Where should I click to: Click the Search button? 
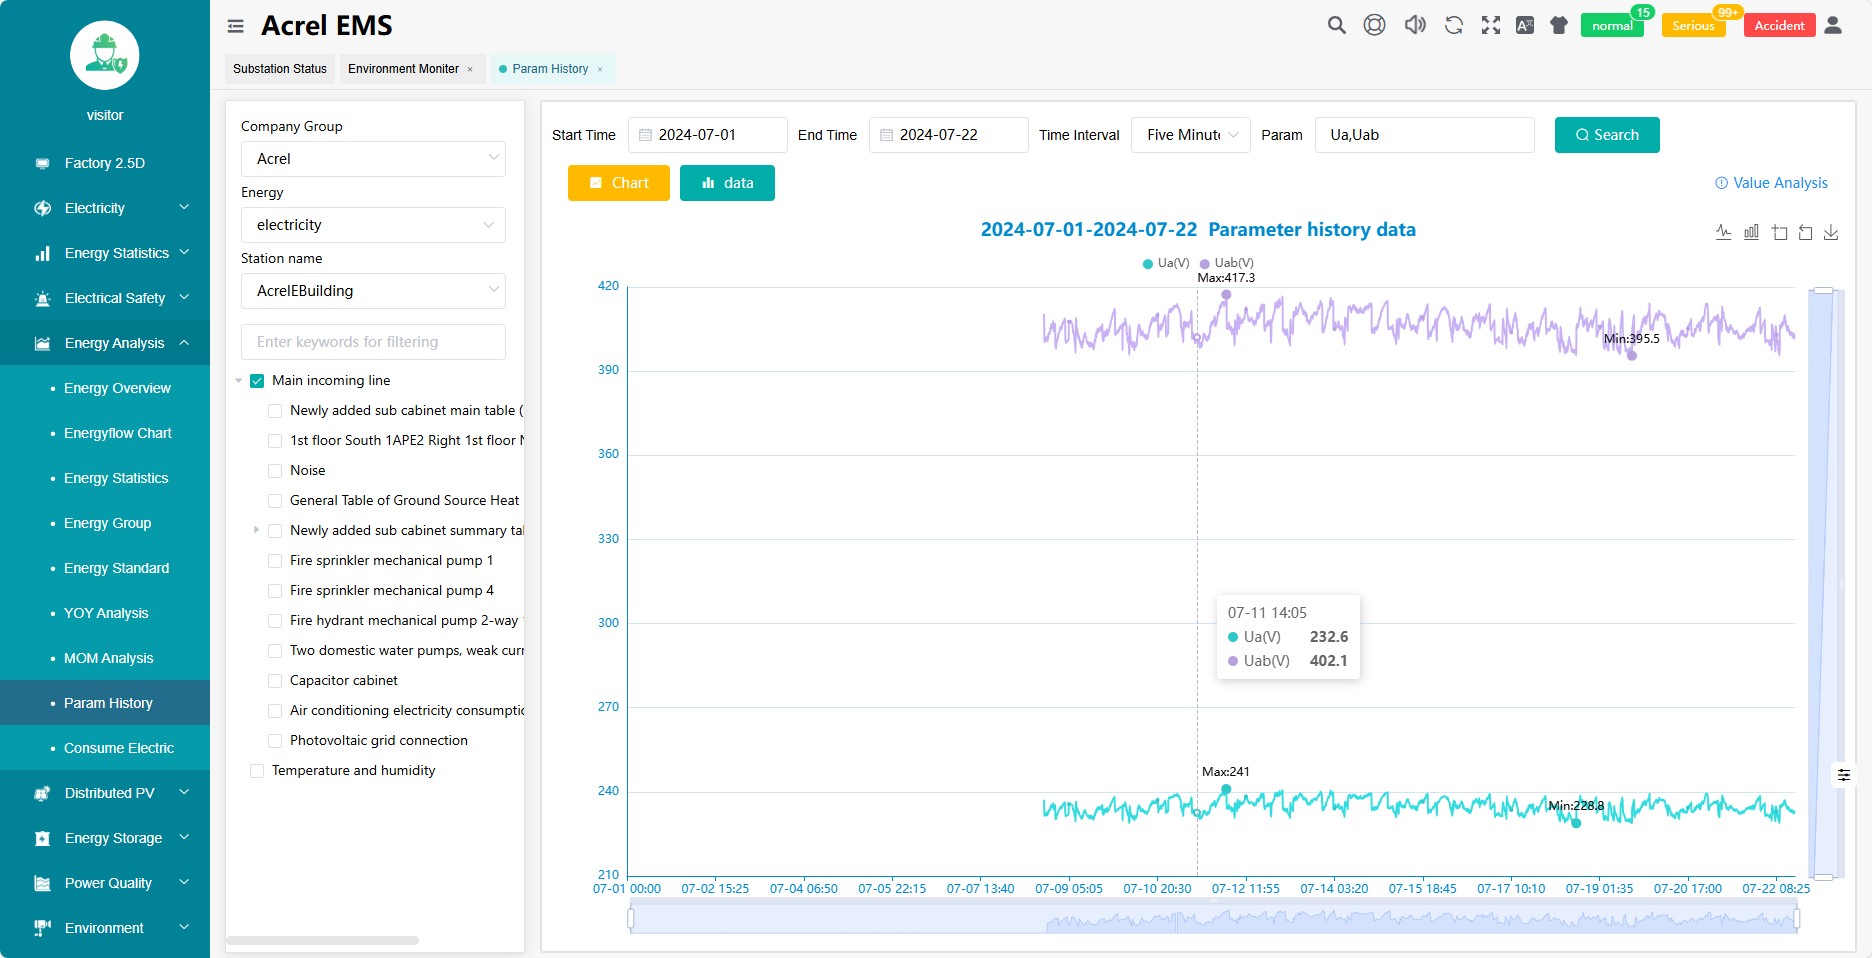tap(1606, 135)
